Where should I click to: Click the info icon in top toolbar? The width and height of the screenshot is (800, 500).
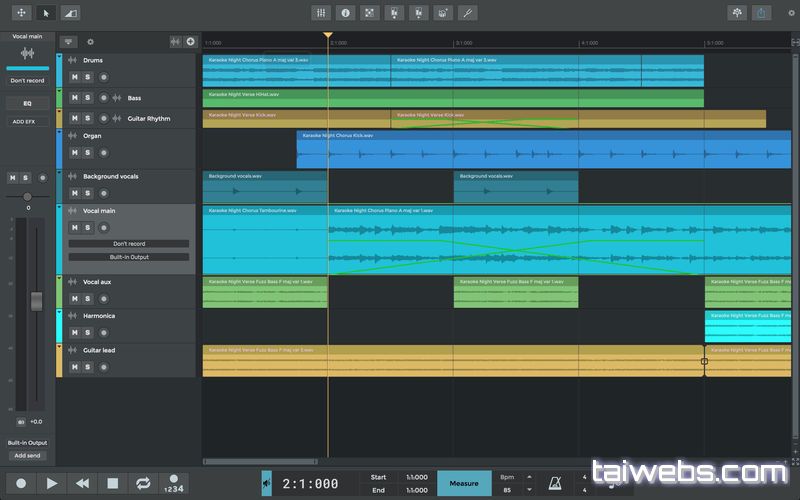(346, 13)
